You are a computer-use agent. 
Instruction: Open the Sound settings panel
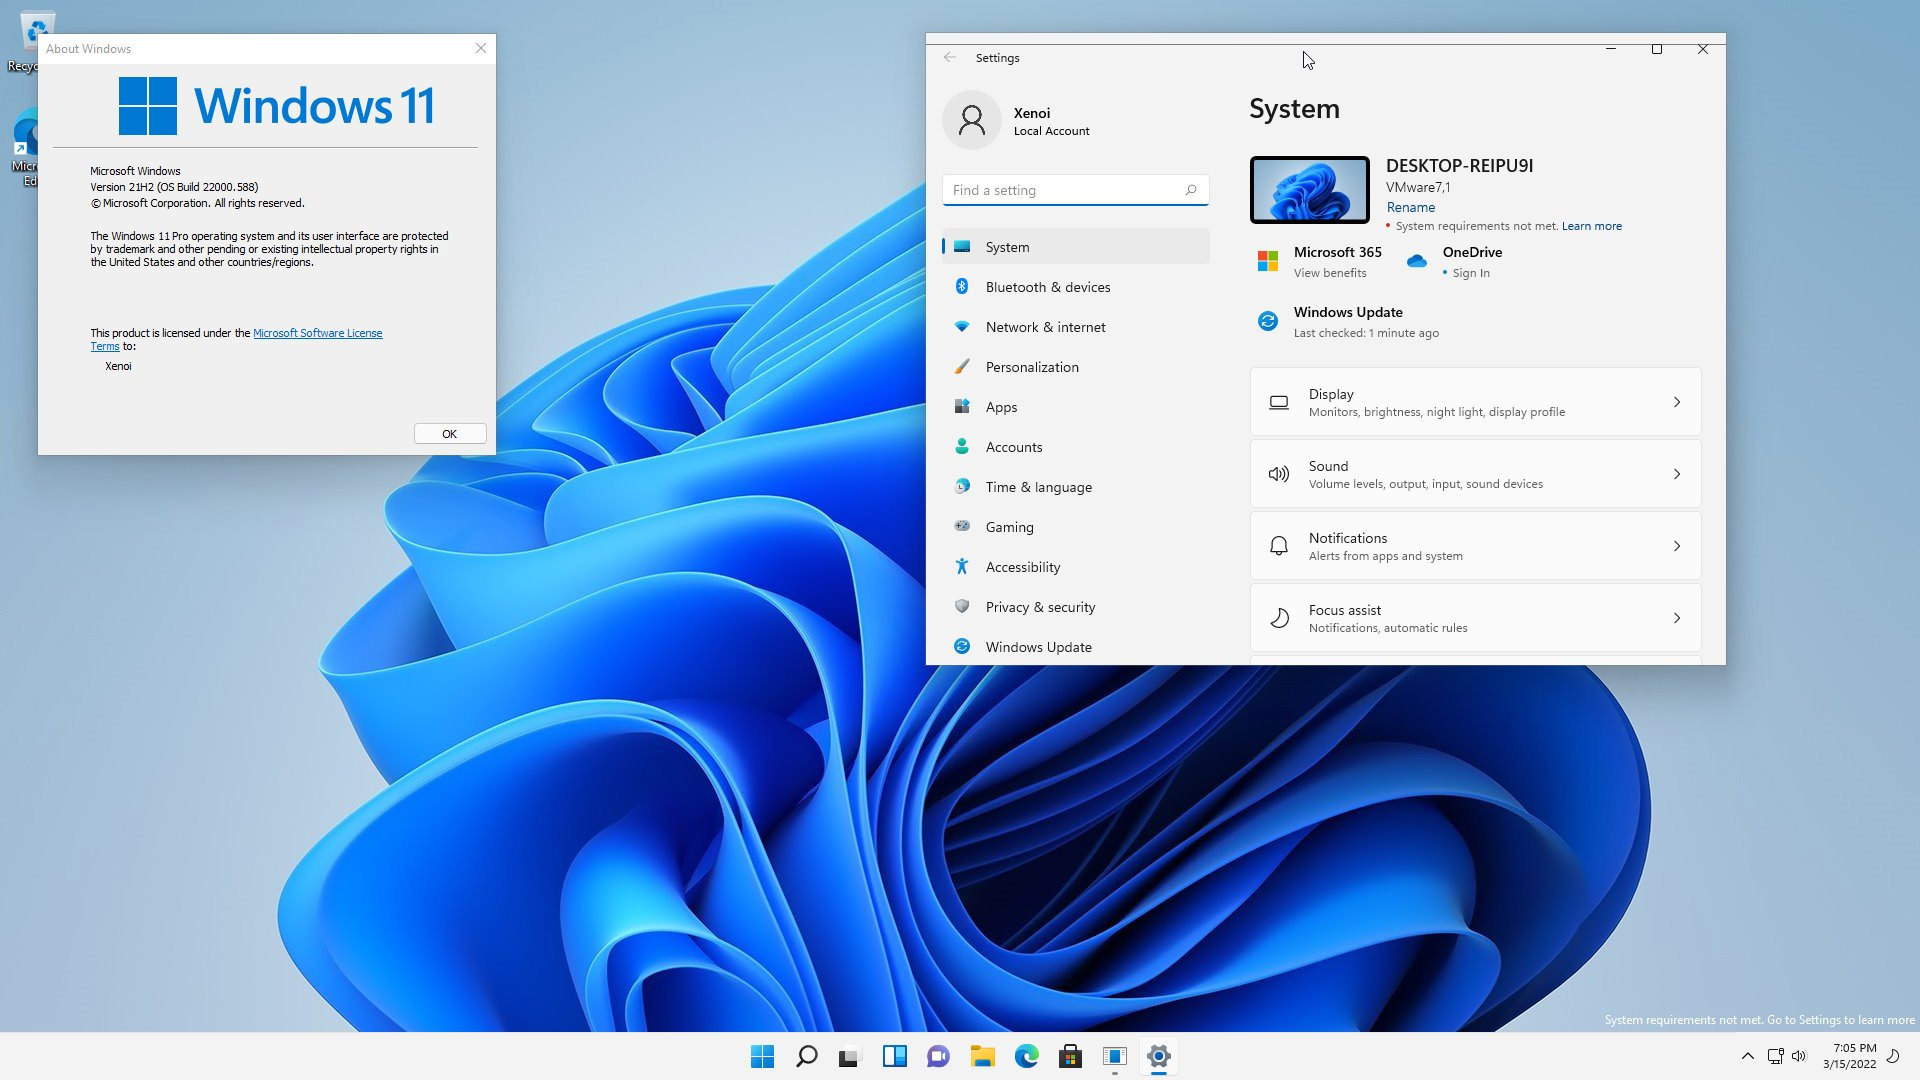click(1473, 472)
